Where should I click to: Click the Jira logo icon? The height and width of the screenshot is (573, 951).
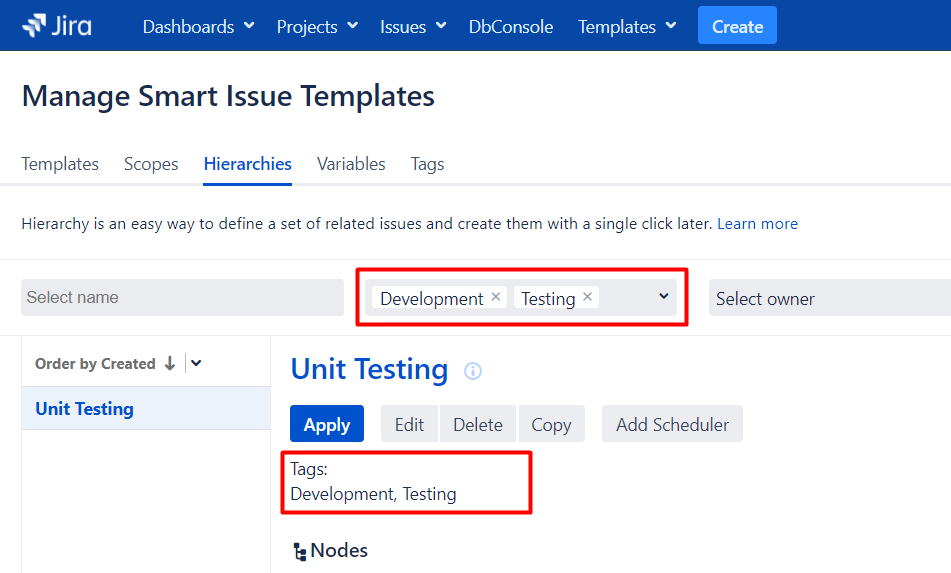34,26
